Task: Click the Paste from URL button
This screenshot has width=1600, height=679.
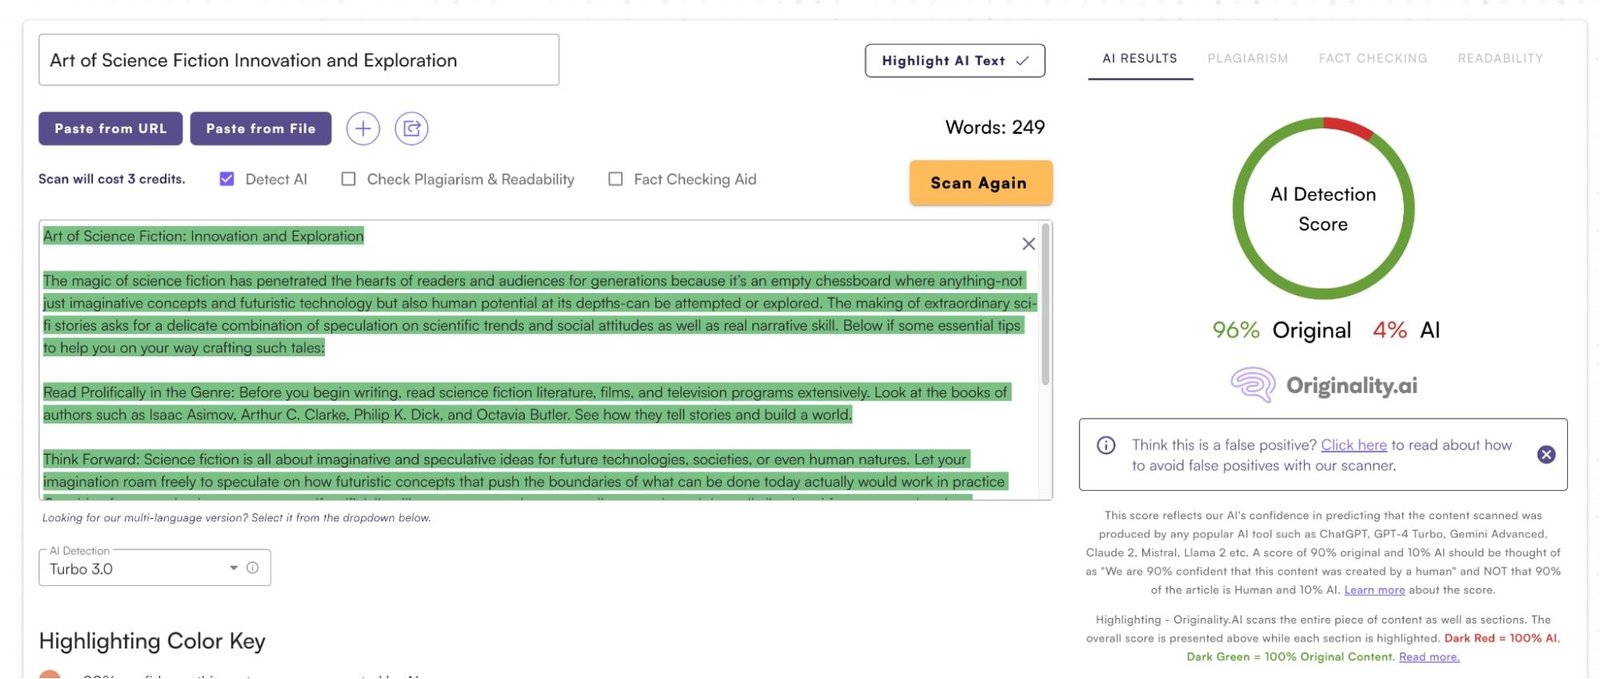Action: click(x=110, y=128)
